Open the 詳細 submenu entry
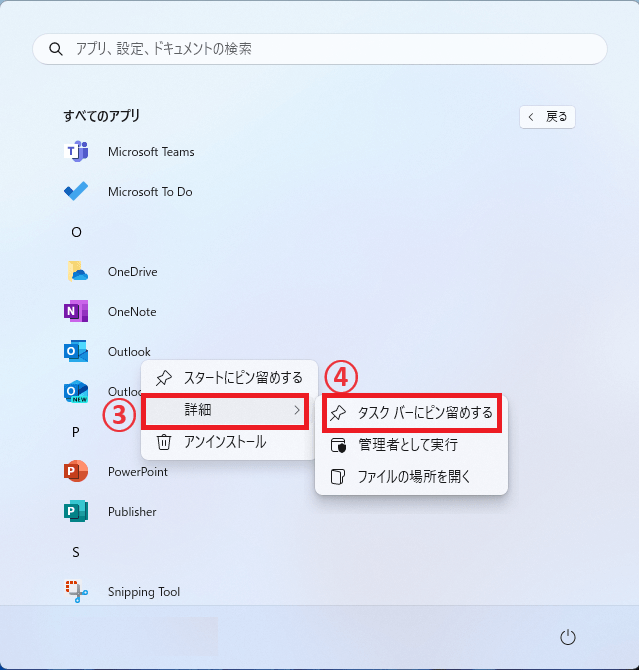Screen dimensions: 639x670 click(225, 410)
